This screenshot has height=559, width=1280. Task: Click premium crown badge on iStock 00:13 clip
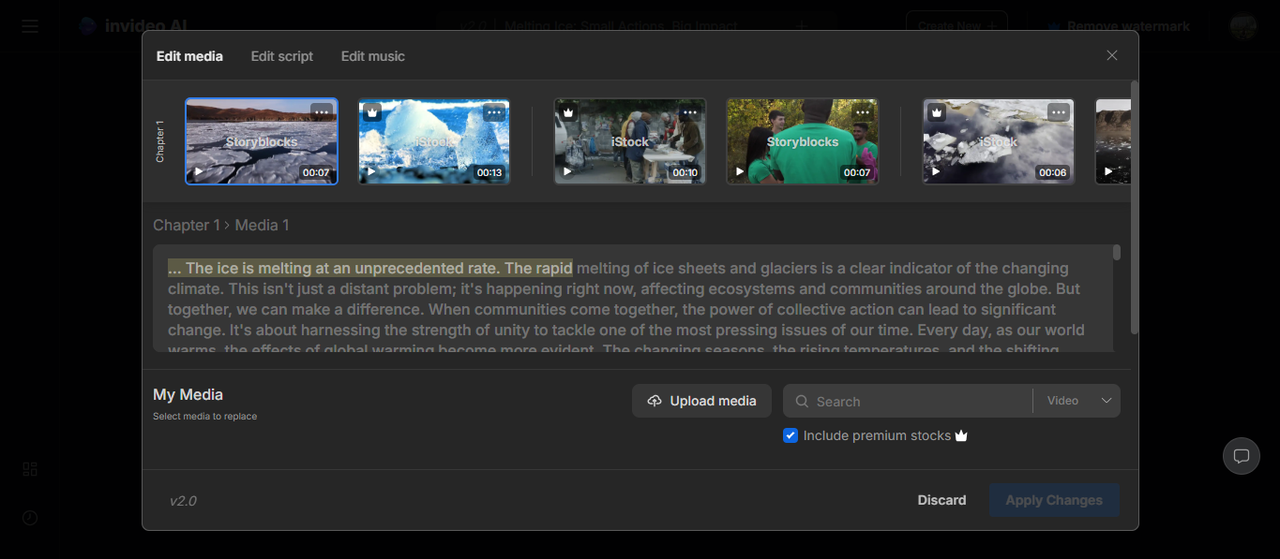pos(371,112)
